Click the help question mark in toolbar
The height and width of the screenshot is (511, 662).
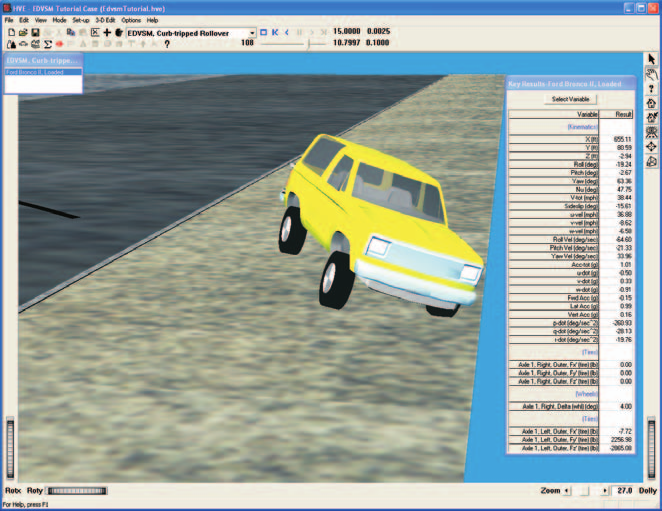pos(167,44)
